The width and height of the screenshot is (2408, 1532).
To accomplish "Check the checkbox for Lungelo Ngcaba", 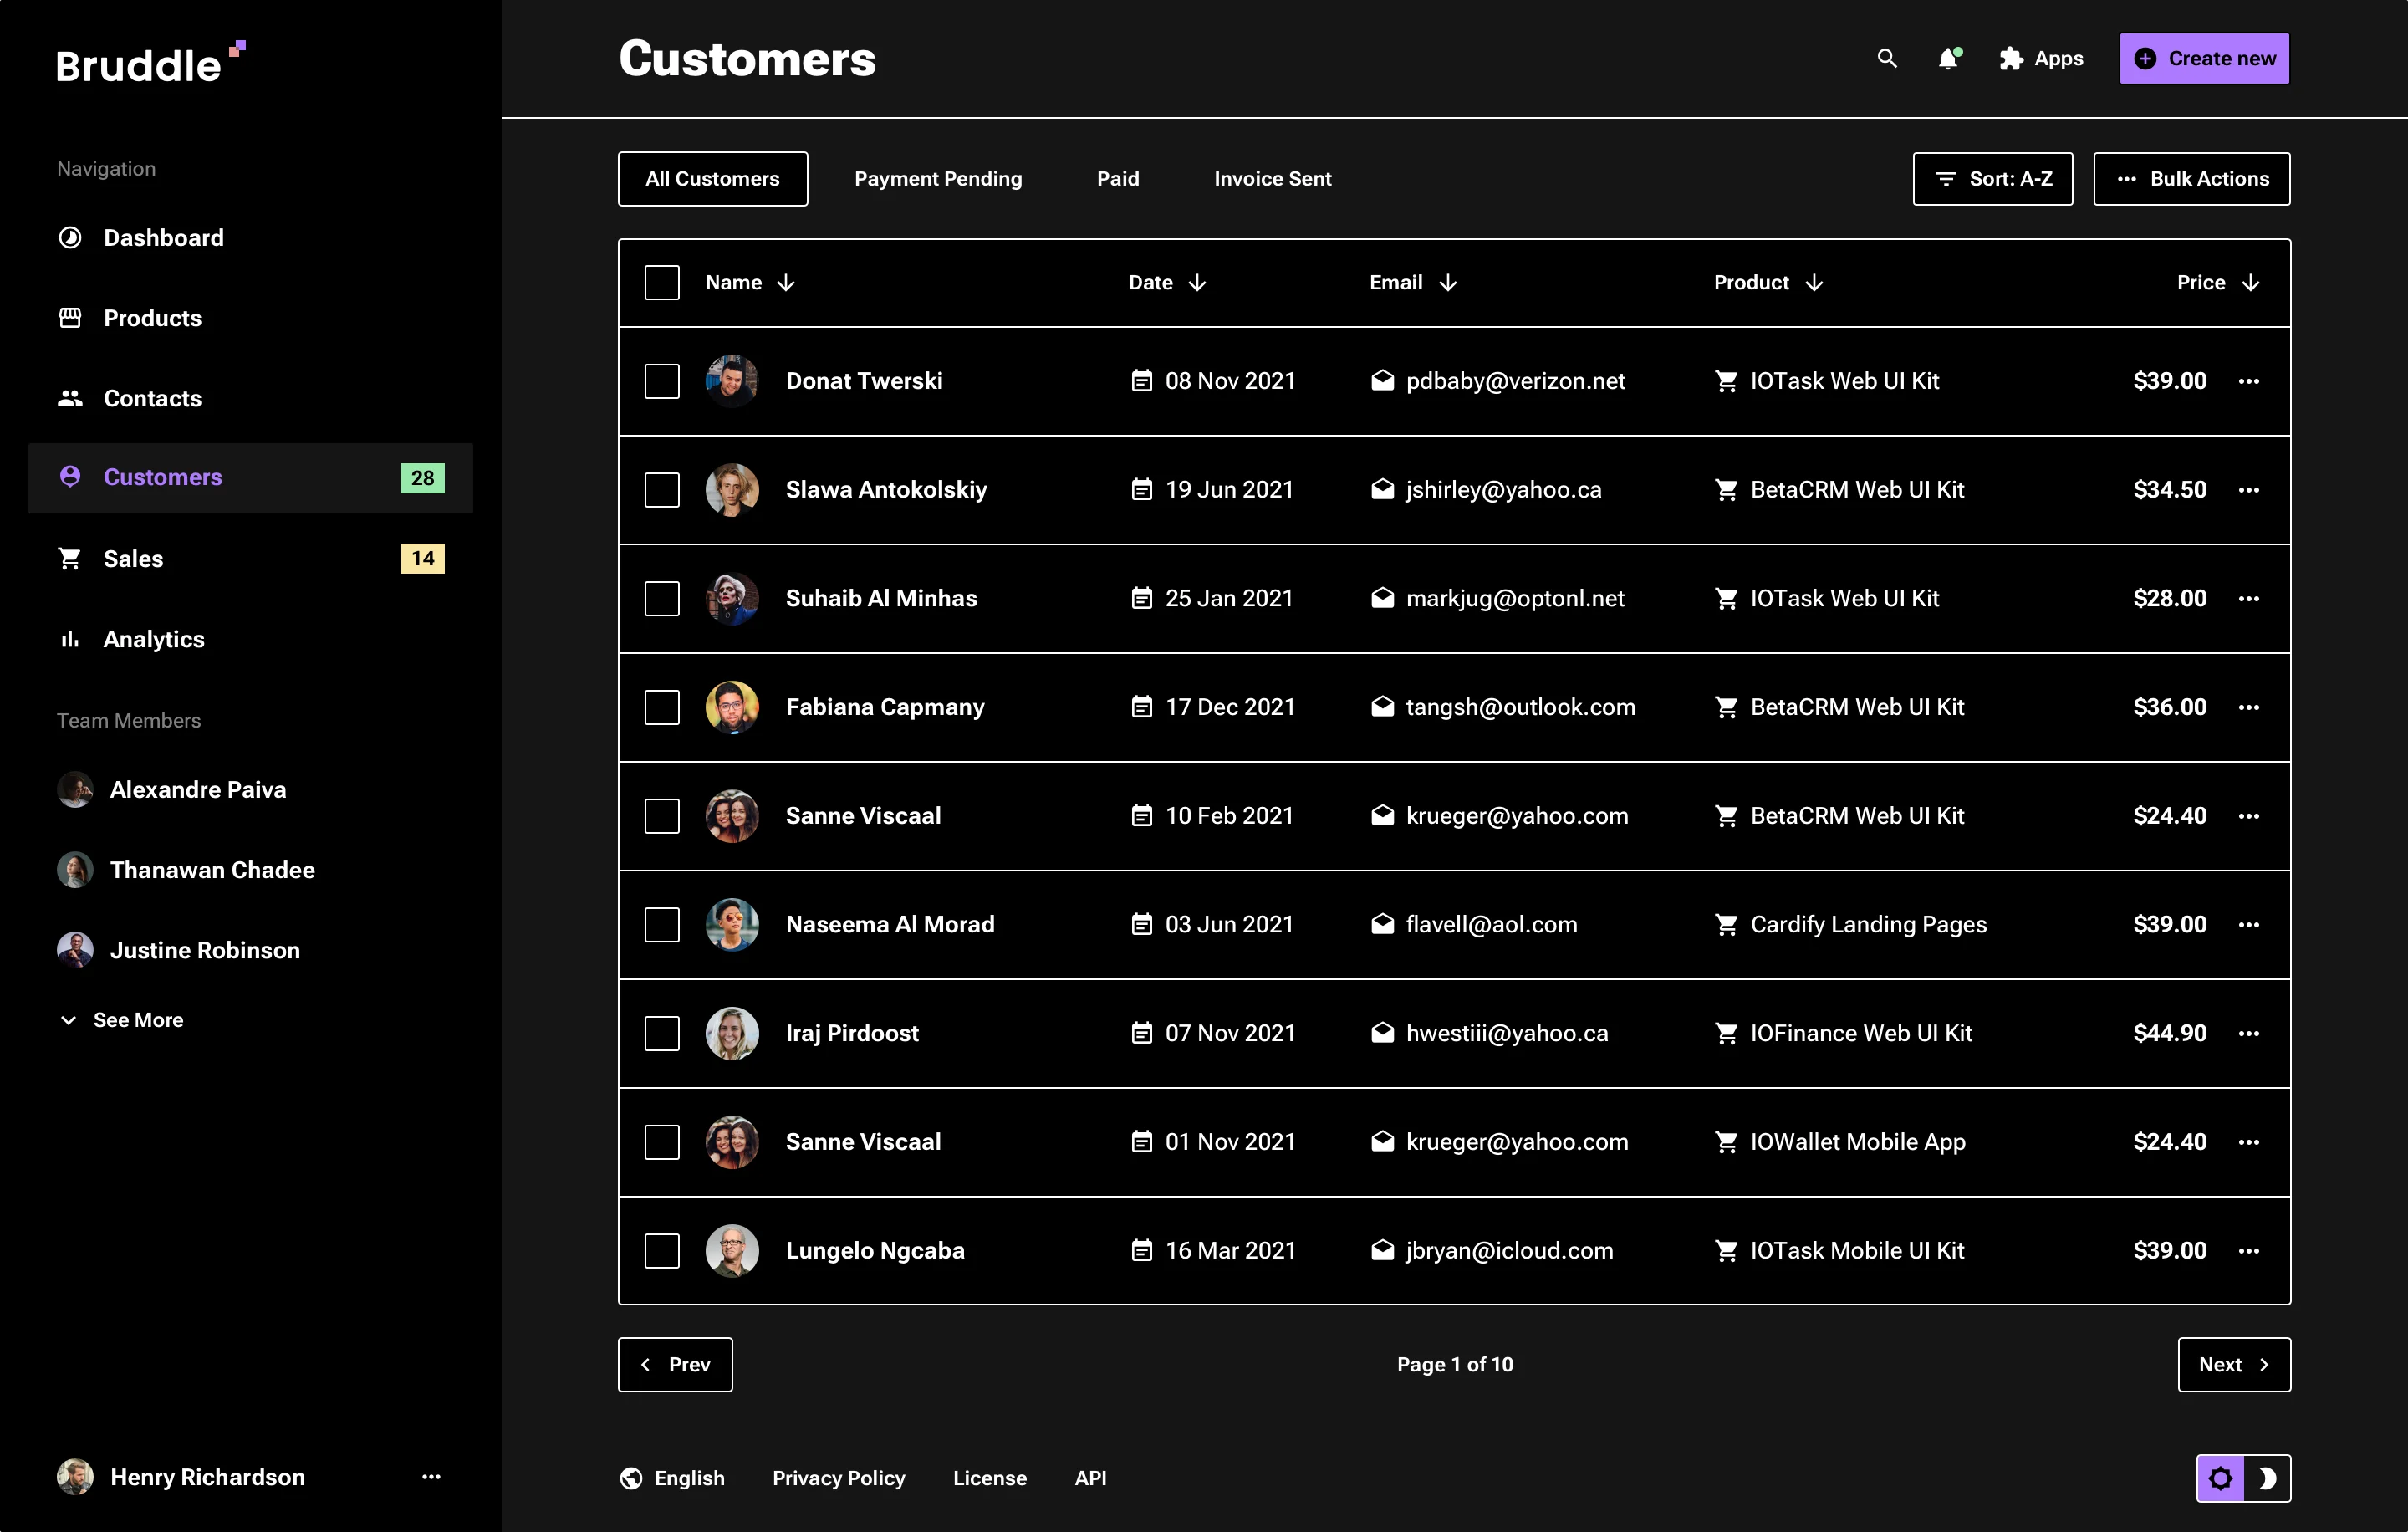I will [661, 1250].
